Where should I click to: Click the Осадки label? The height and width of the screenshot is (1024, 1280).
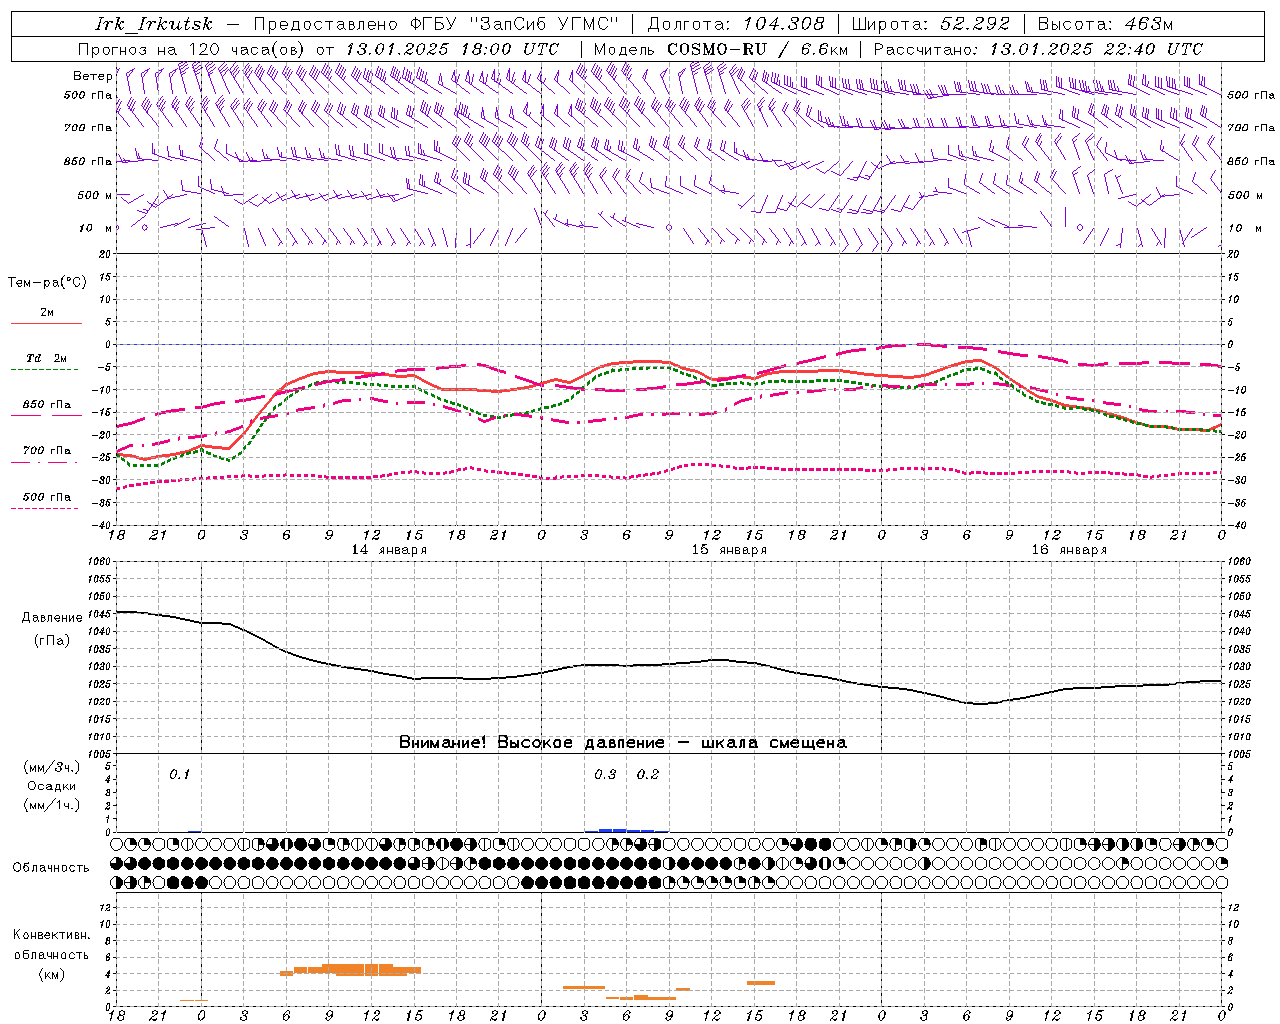tap(52, 786)
